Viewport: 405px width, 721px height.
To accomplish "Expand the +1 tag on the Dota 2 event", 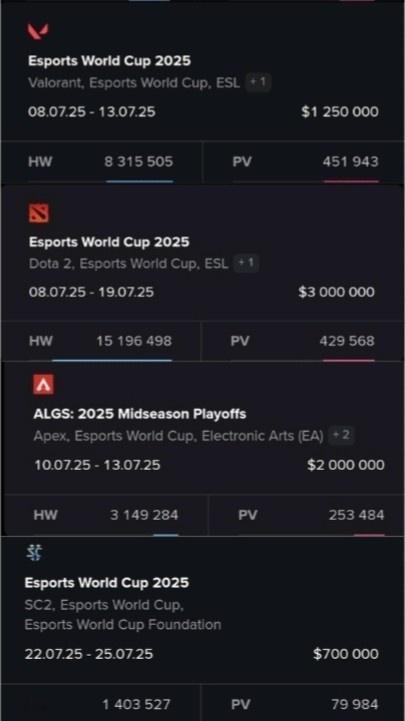I will coord(246,263).
